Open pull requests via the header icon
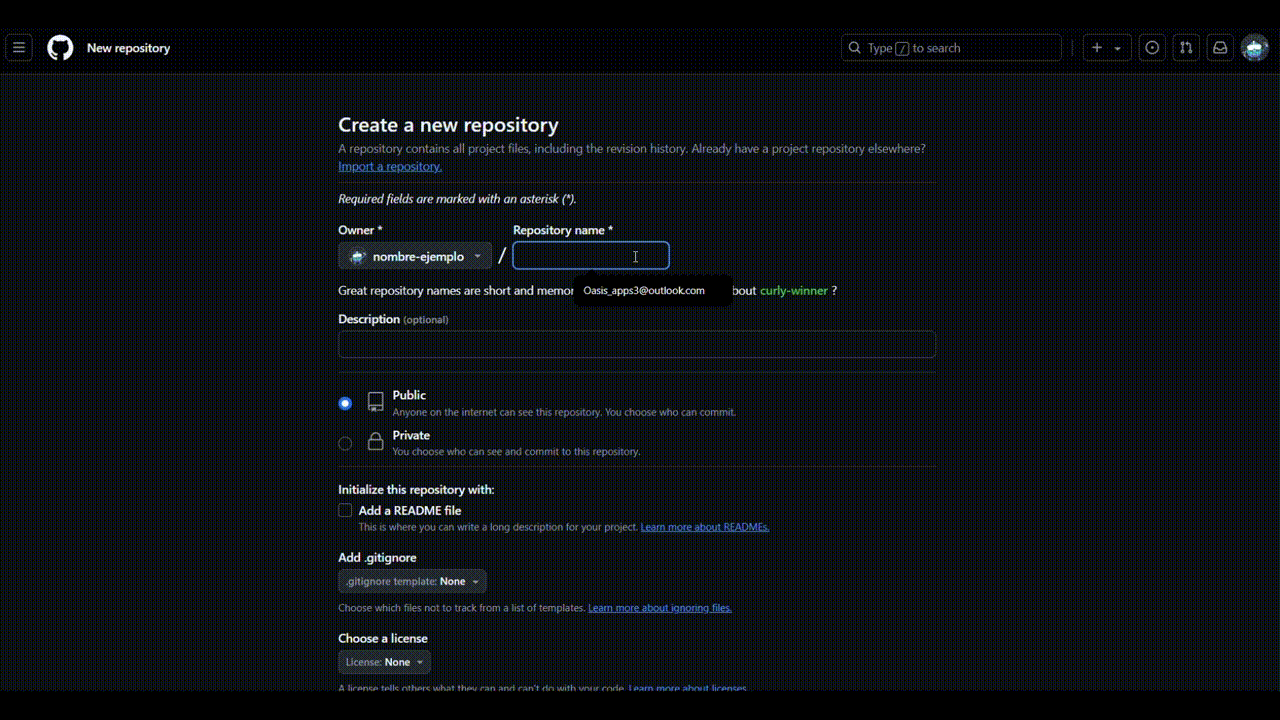Screen dimensions: 1280x720 (x=1186, y=47)
